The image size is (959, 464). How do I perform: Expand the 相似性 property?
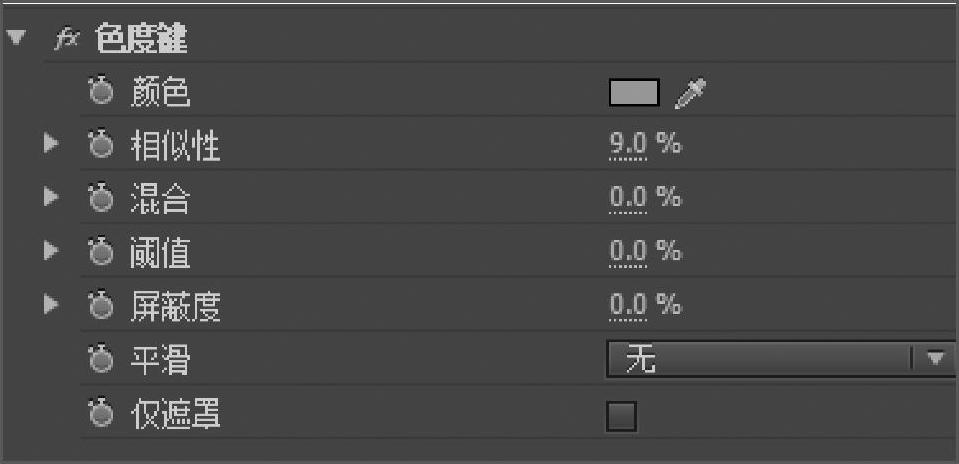51,146
